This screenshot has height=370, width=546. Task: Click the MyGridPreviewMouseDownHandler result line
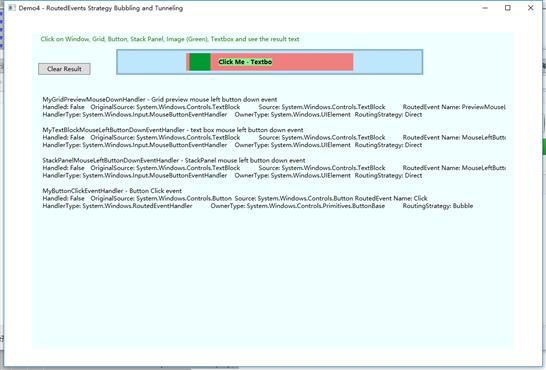160,100
